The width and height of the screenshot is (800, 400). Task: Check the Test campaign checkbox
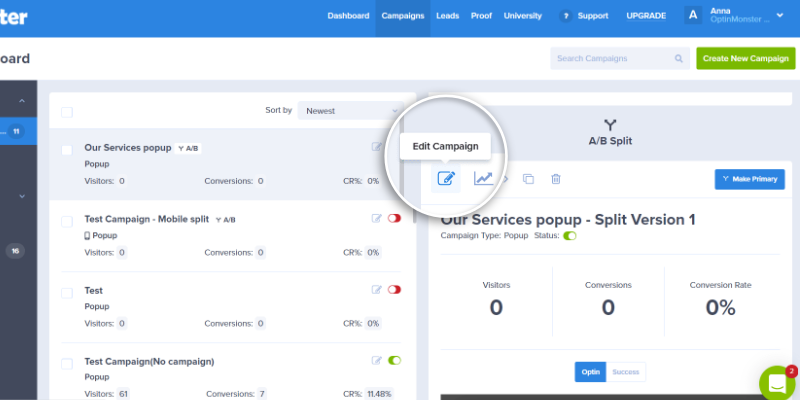[x=67, y=293]
